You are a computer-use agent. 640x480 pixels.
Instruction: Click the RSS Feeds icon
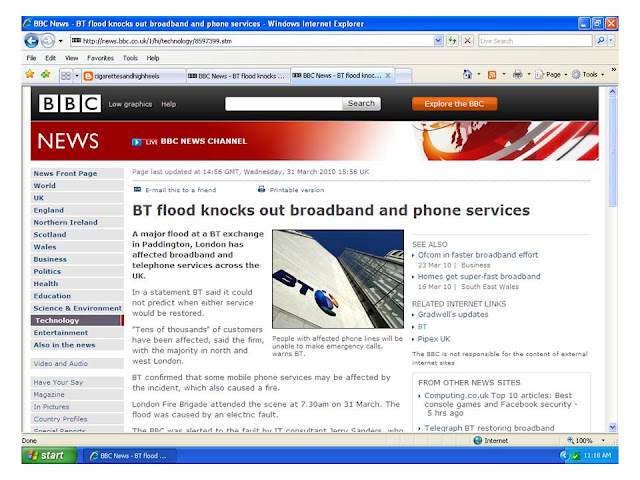tap(492, 75)
